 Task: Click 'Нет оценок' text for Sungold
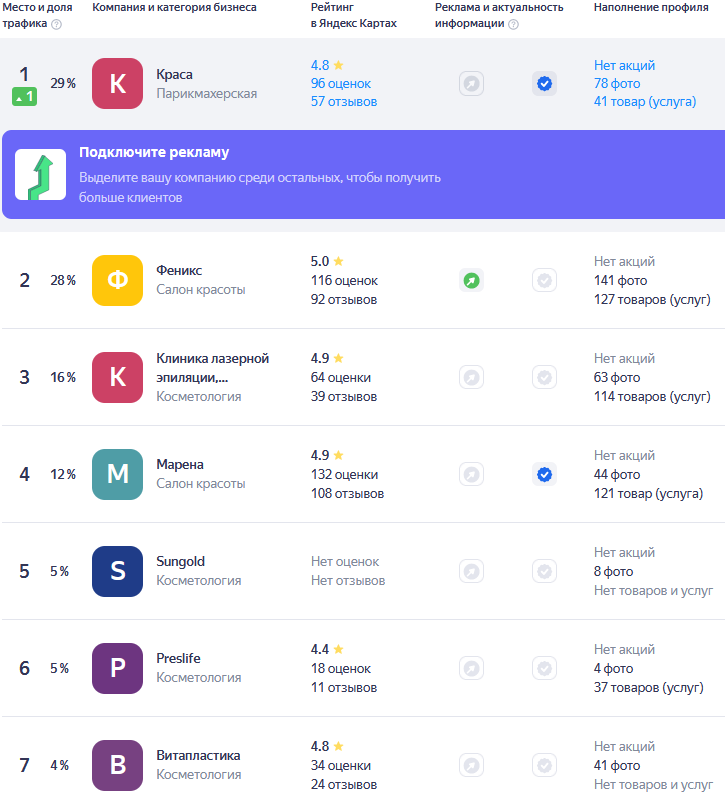[x=345, y=561]
